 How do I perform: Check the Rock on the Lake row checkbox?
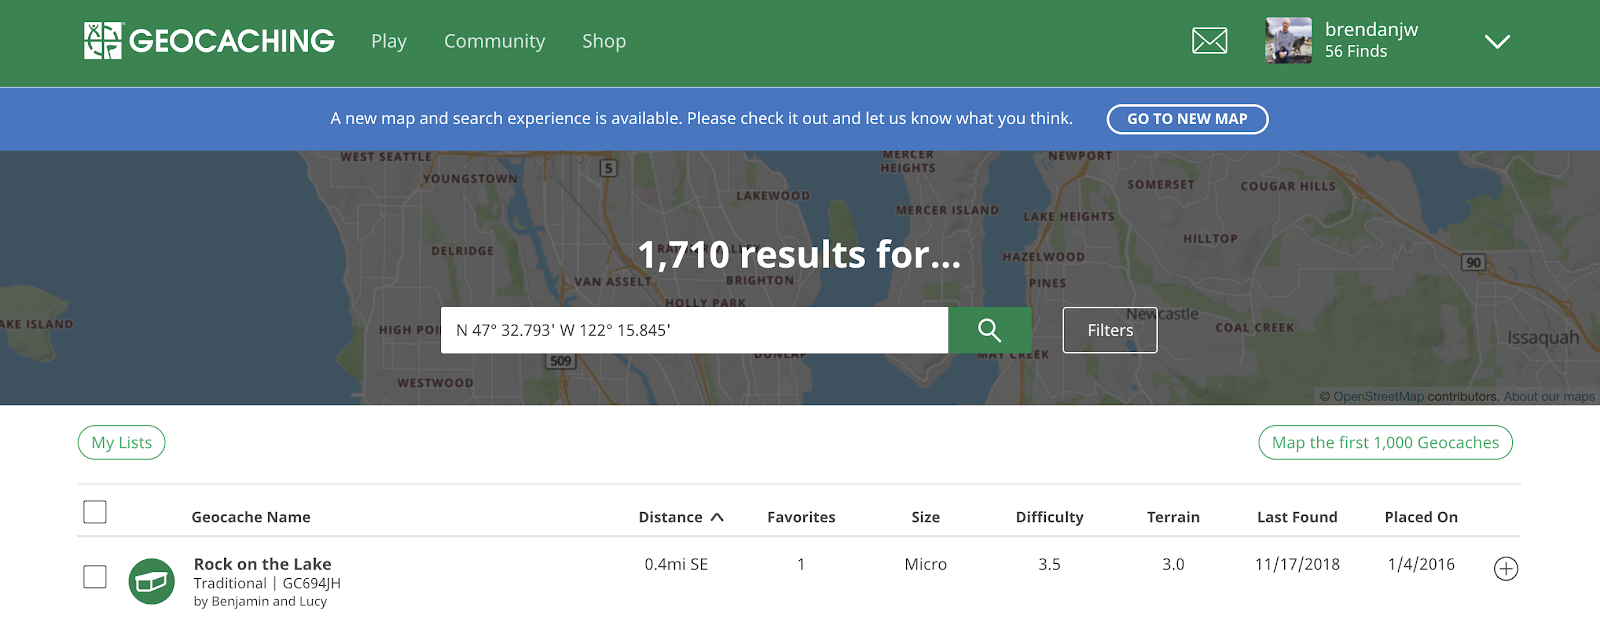point(95,577)
